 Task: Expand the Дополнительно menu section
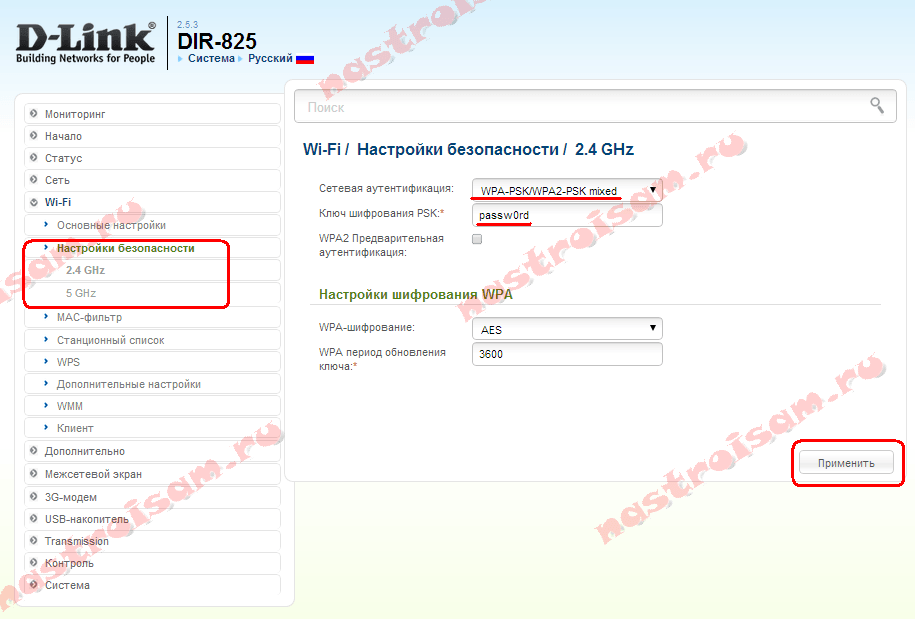click(x=84, y=451)
